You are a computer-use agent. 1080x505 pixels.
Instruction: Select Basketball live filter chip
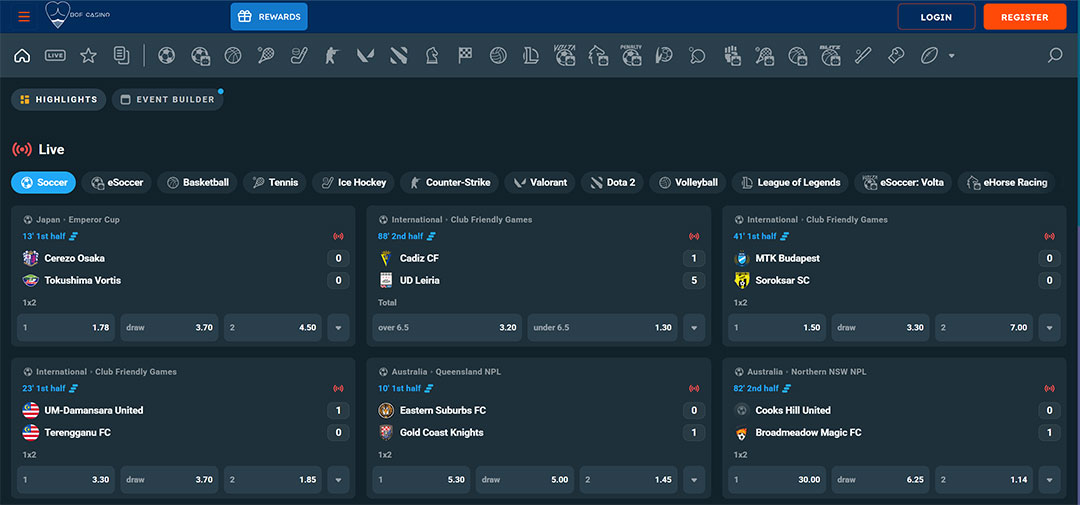(197, 183)
